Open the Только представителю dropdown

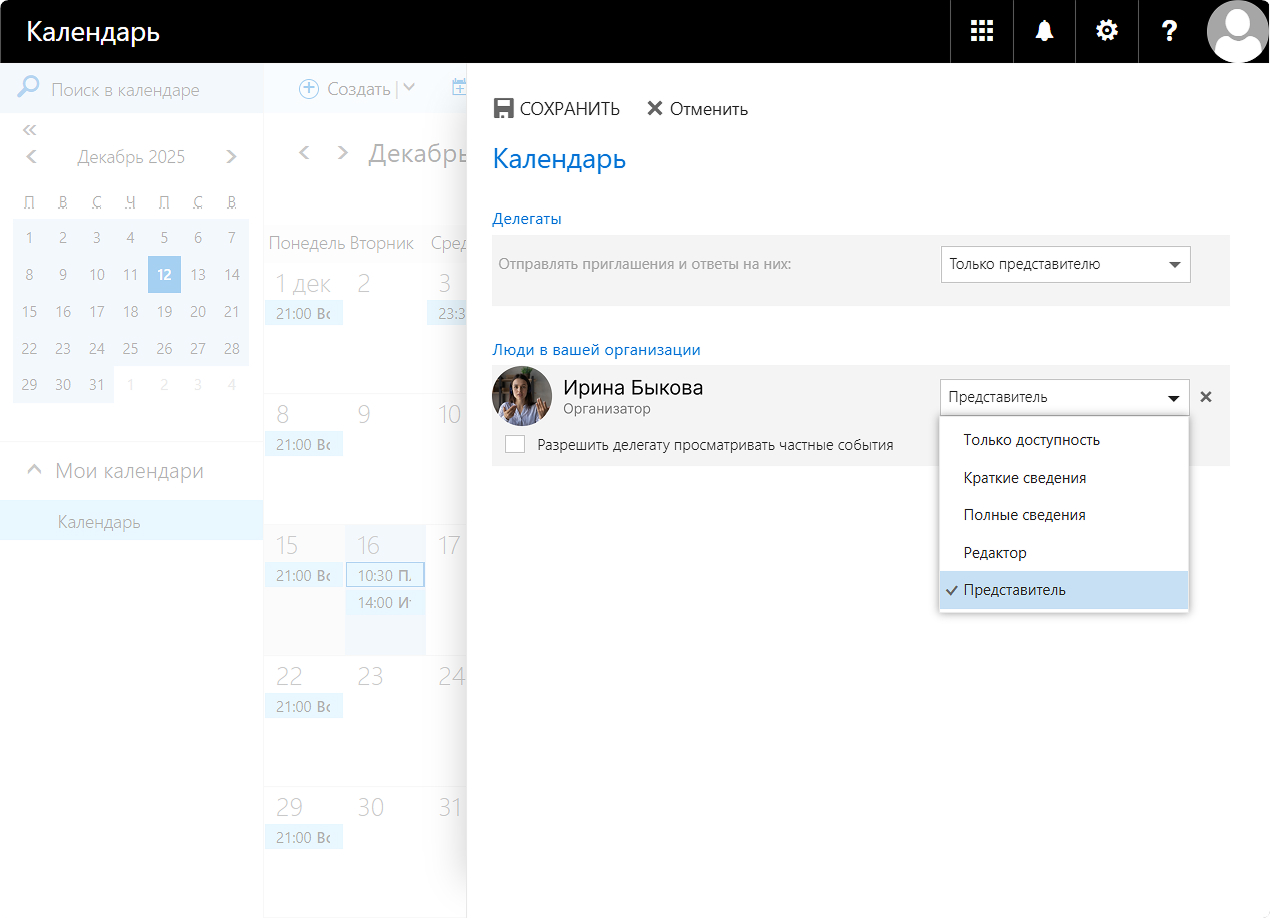pos(1065,265)
